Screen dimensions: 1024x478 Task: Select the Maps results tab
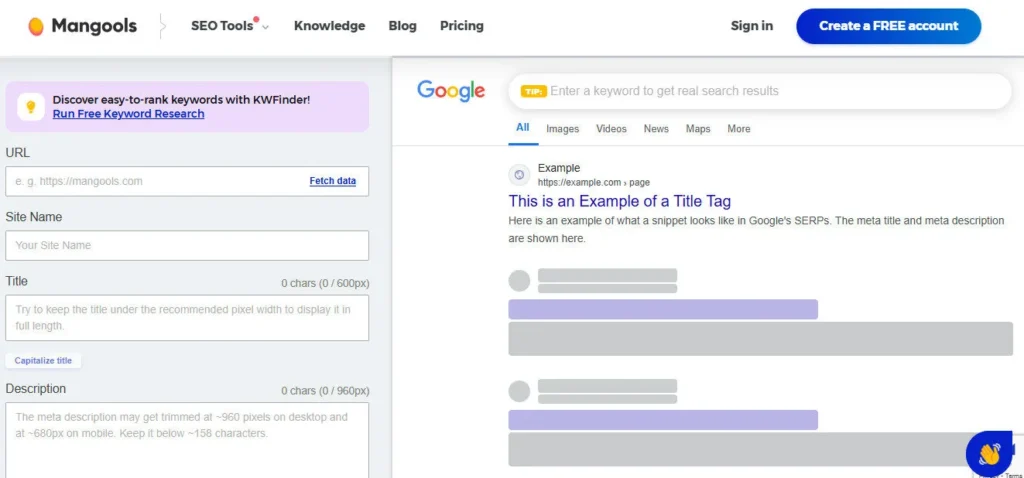point(698,129)
